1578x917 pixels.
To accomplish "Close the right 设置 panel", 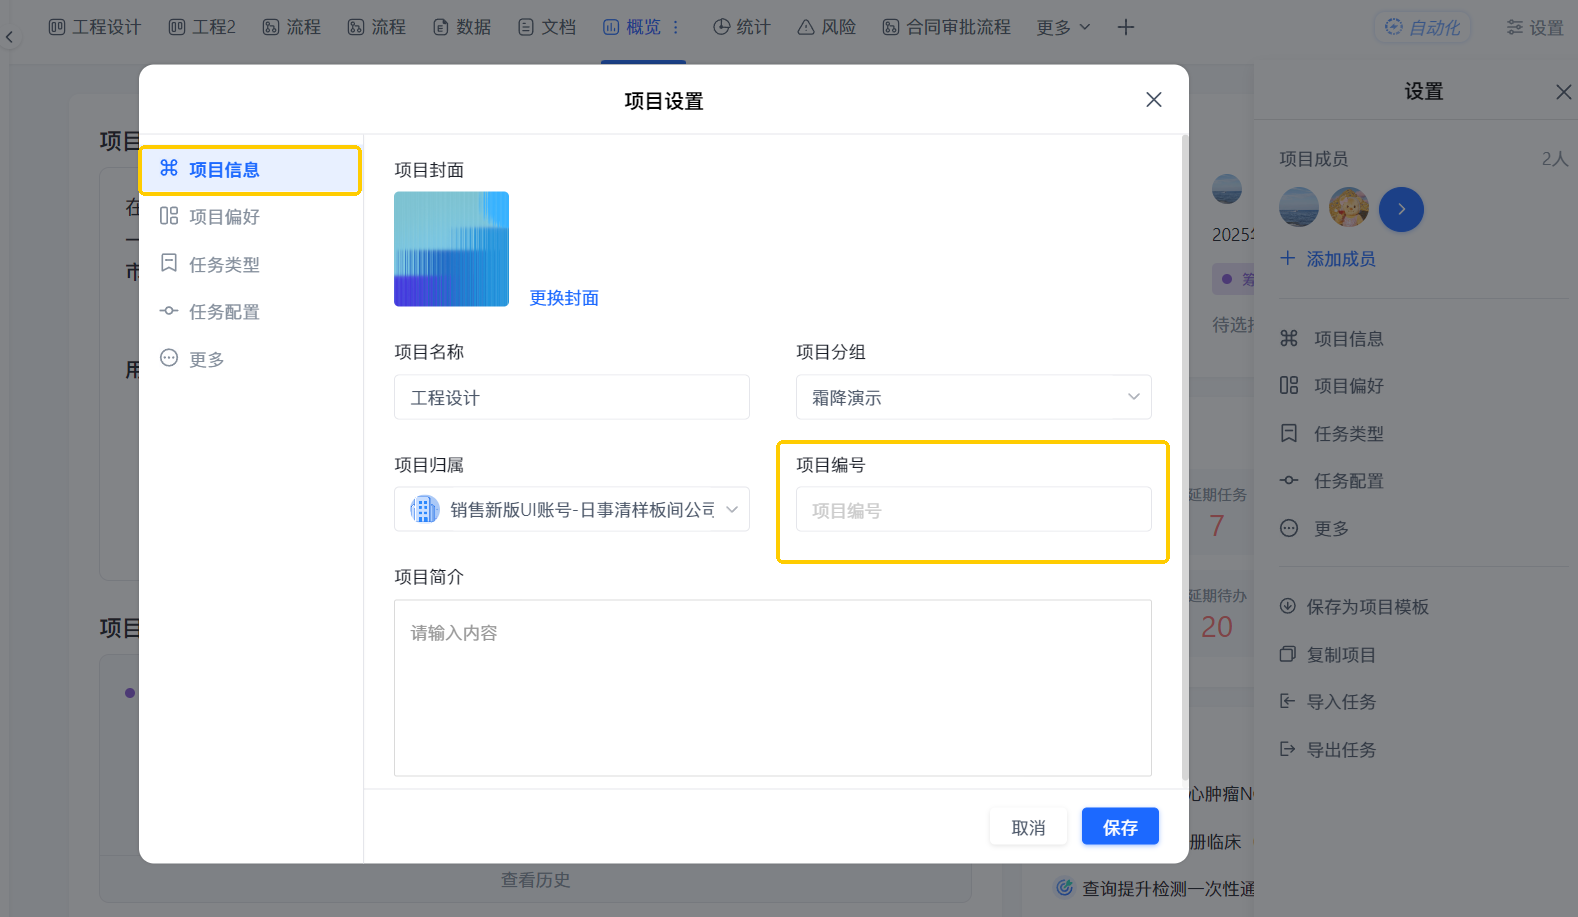I will 1564,92.
